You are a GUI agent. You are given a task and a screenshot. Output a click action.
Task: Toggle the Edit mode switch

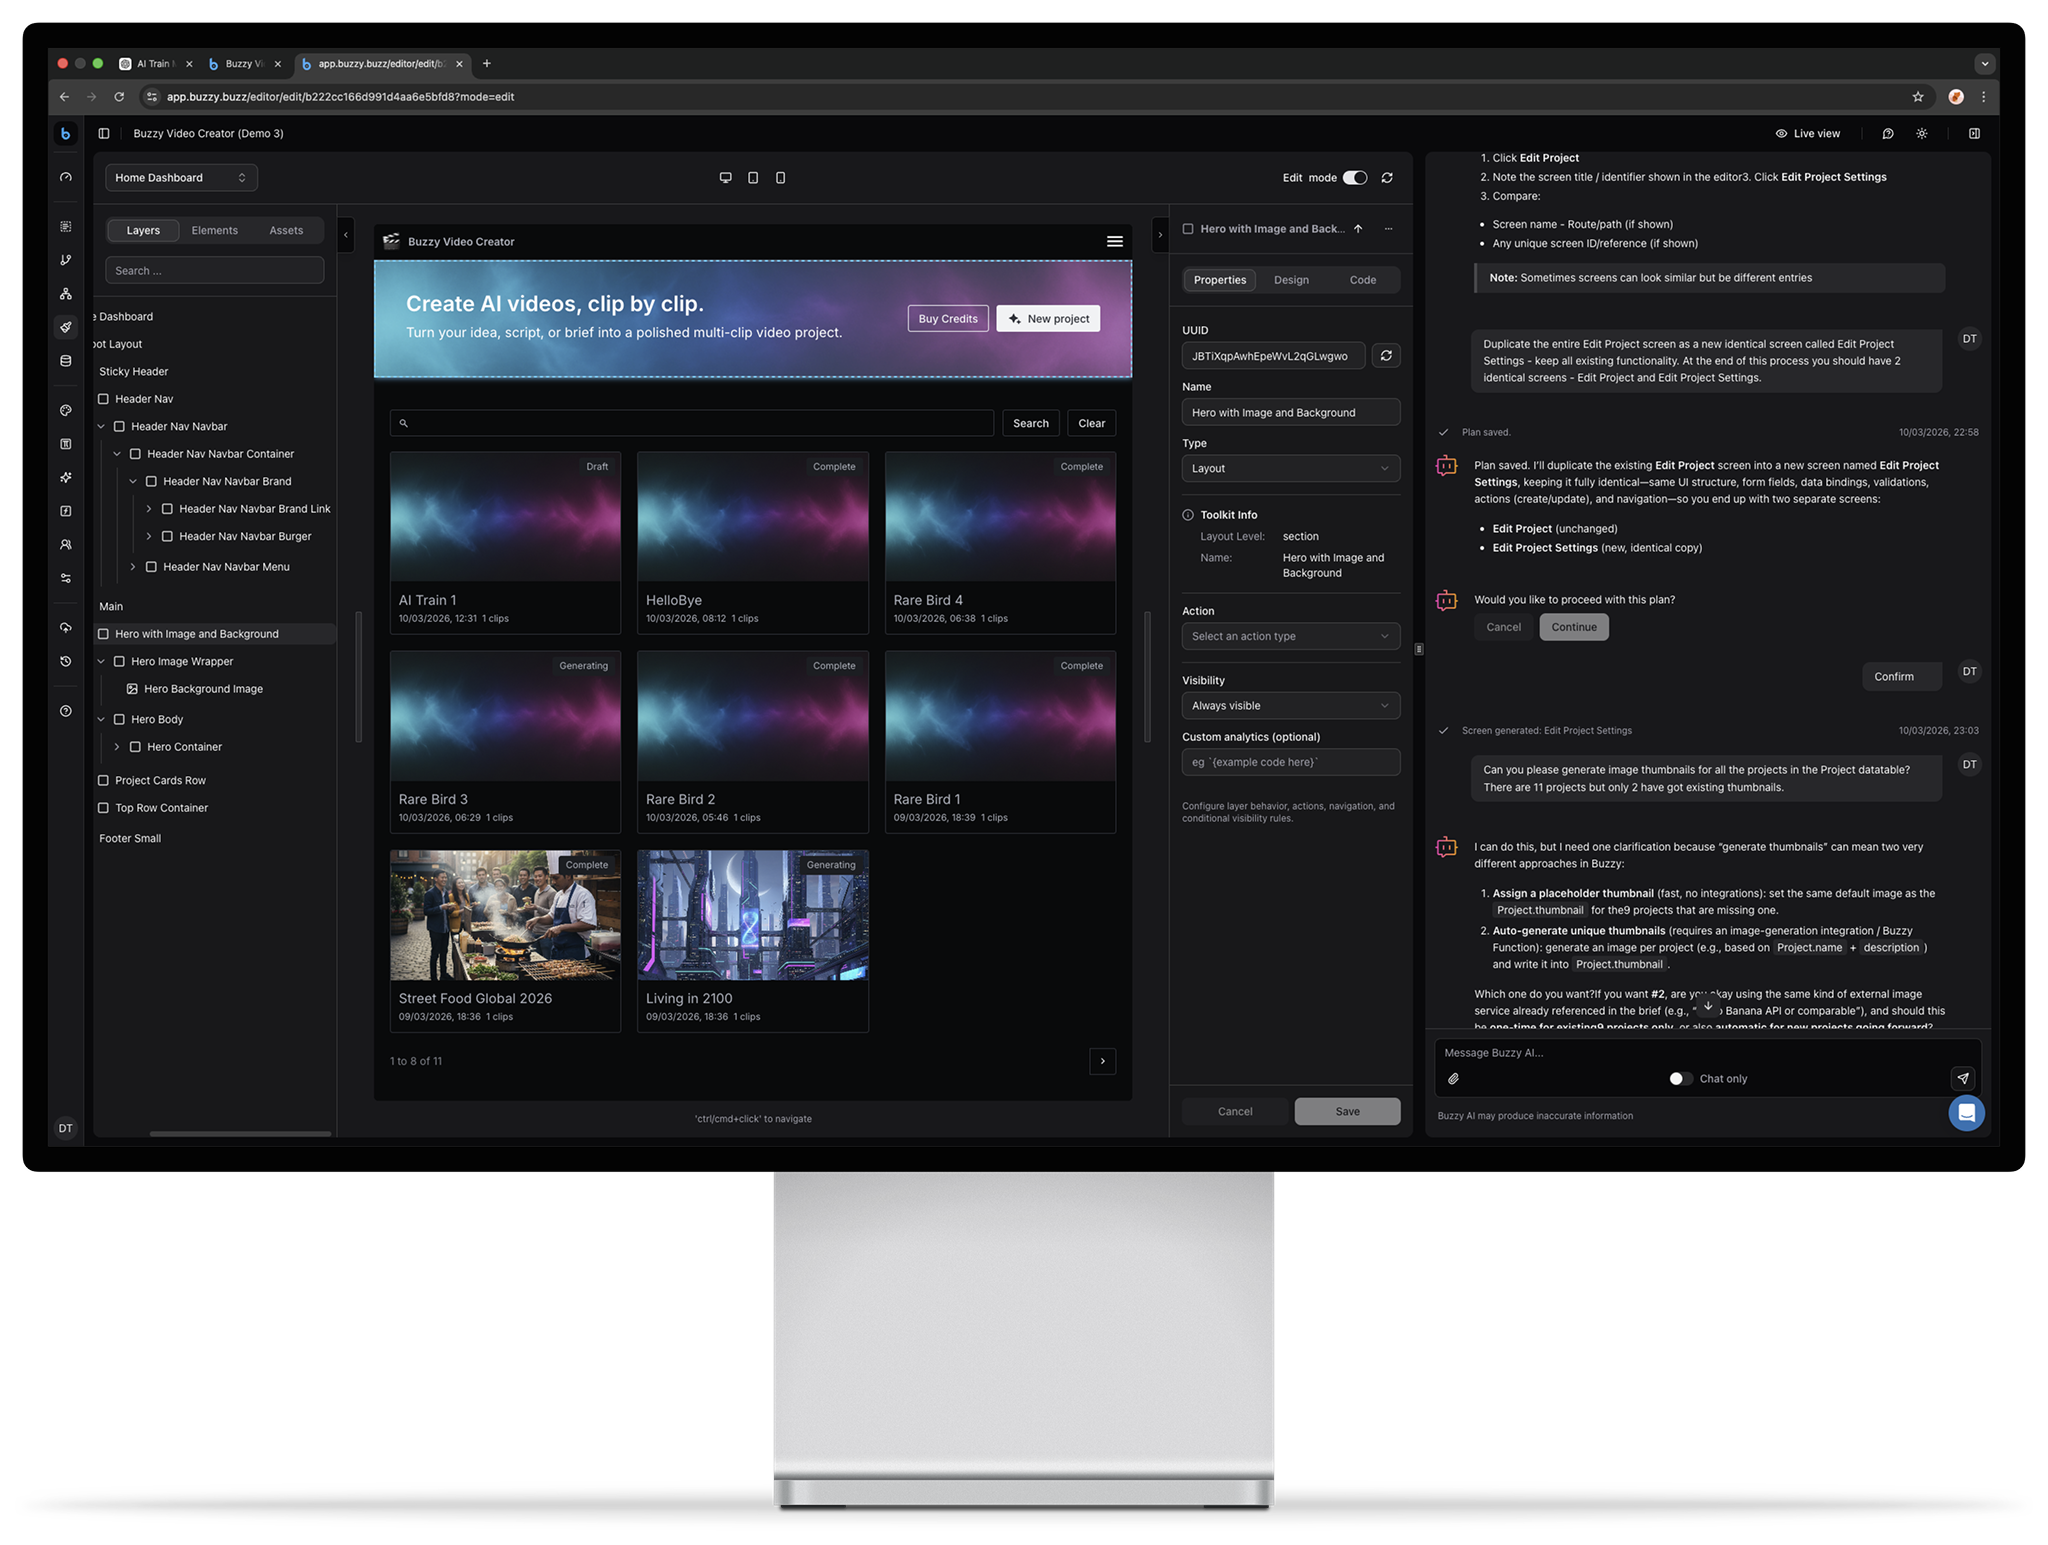(x=1354, y=178)
